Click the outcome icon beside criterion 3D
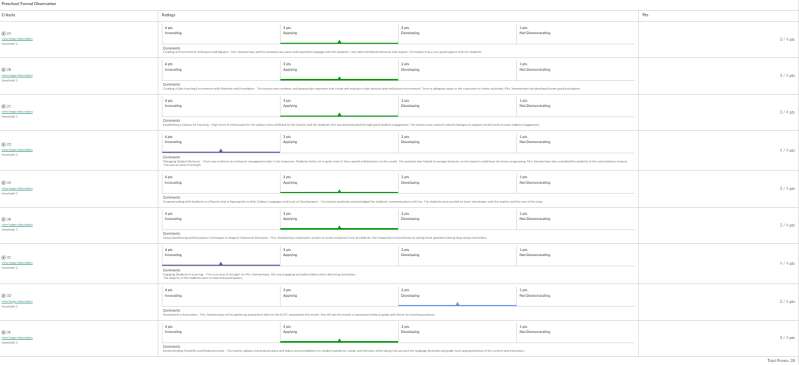 click(x=4, y=296)
